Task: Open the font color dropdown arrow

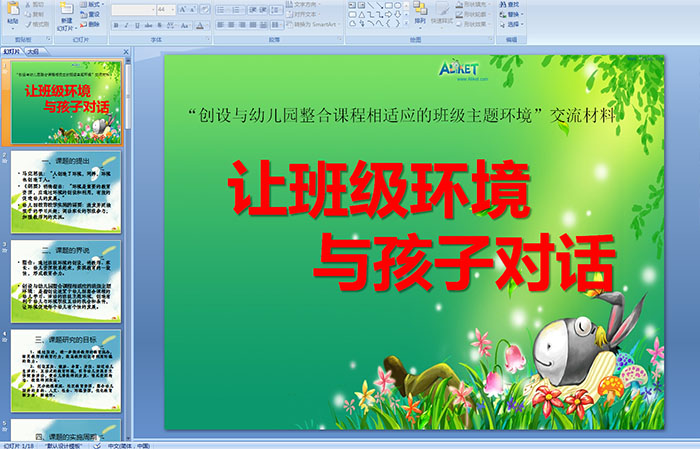Action: click(x=208, y=25)
